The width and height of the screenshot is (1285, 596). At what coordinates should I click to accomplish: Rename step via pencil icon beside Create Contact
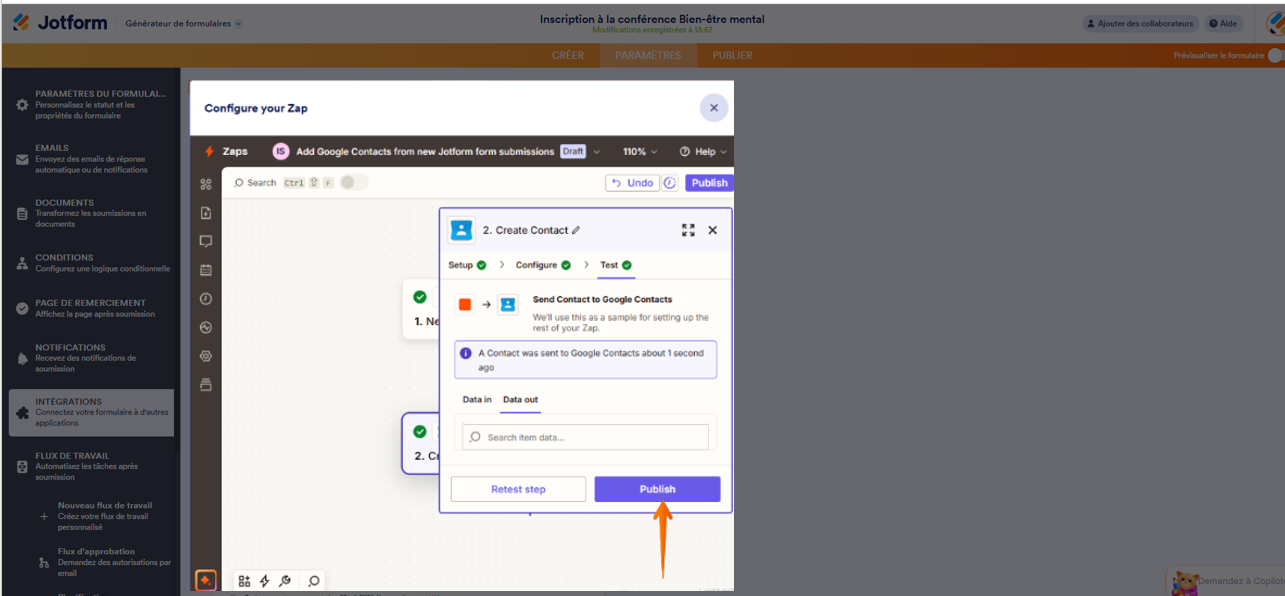click(576, 230)
